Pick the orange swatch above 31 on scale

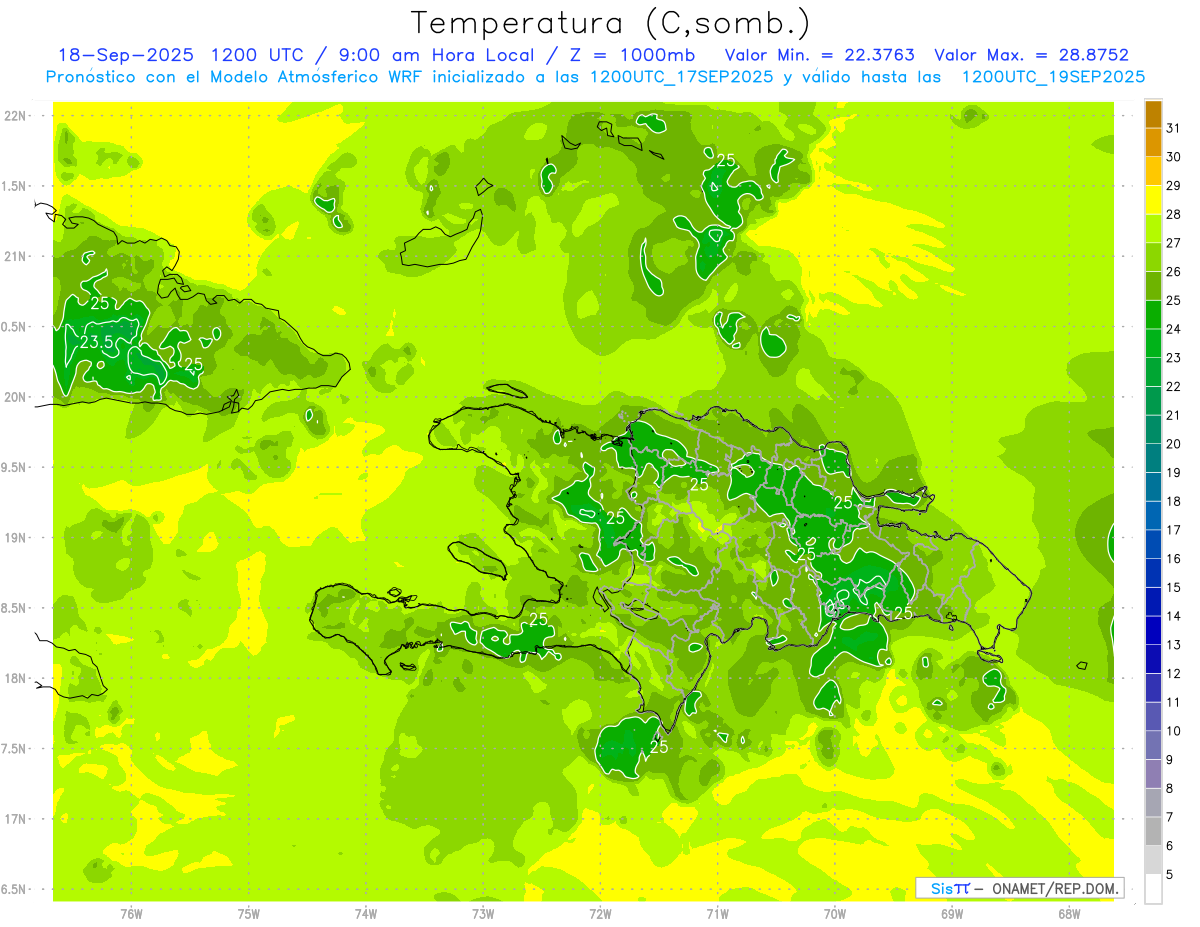(1153, 114)
